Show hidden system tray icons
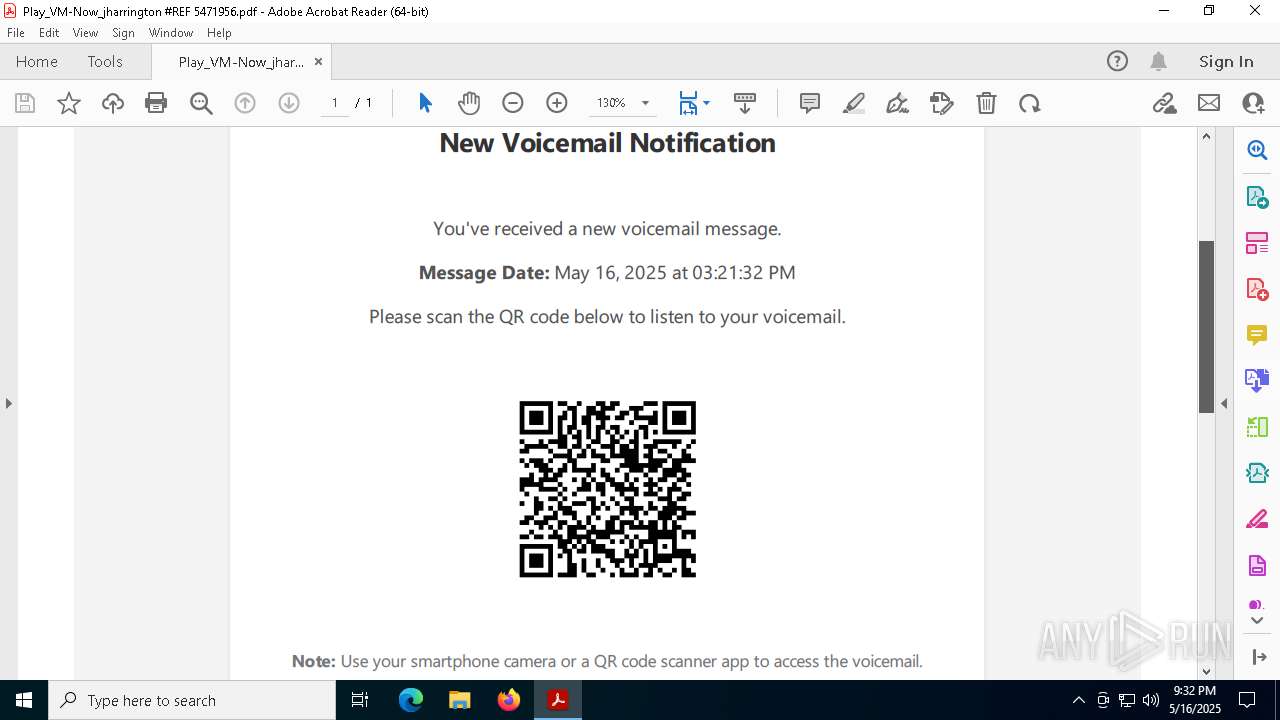This screenshot has width=1280, height=720. (1078, 700)
